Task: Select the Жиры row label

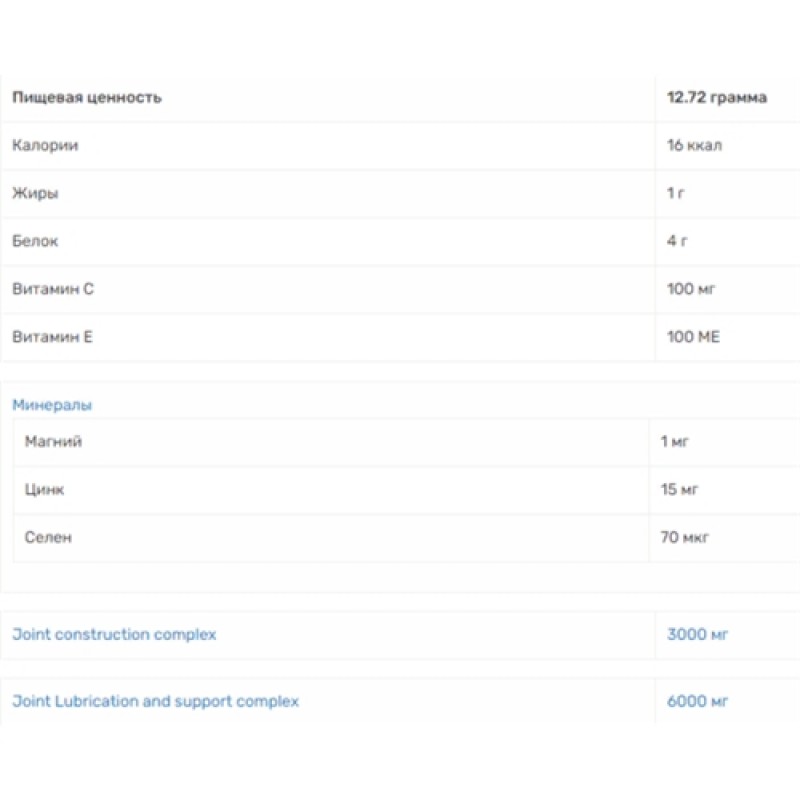Action: [35, 193]
